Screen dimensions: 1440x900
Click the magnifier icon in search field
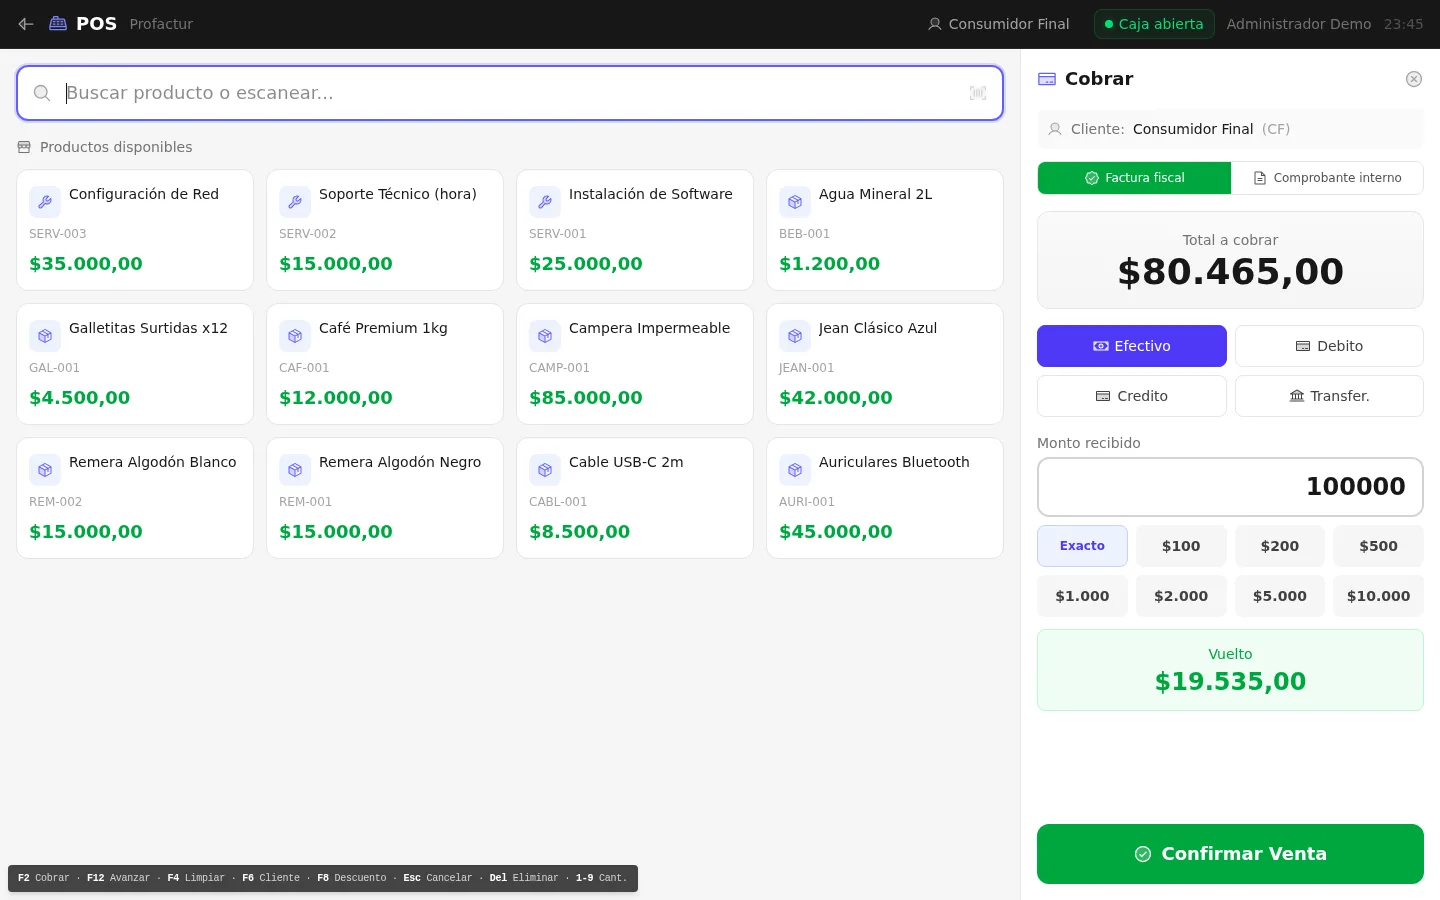[x=42, y=93]
